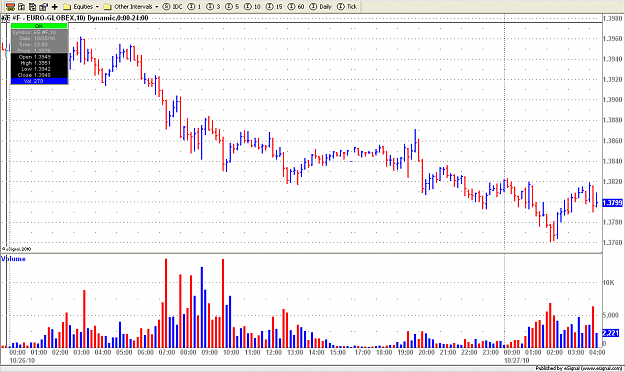Click the Close value in the cursor window
625x372 pixels.
tap(42, 75)
